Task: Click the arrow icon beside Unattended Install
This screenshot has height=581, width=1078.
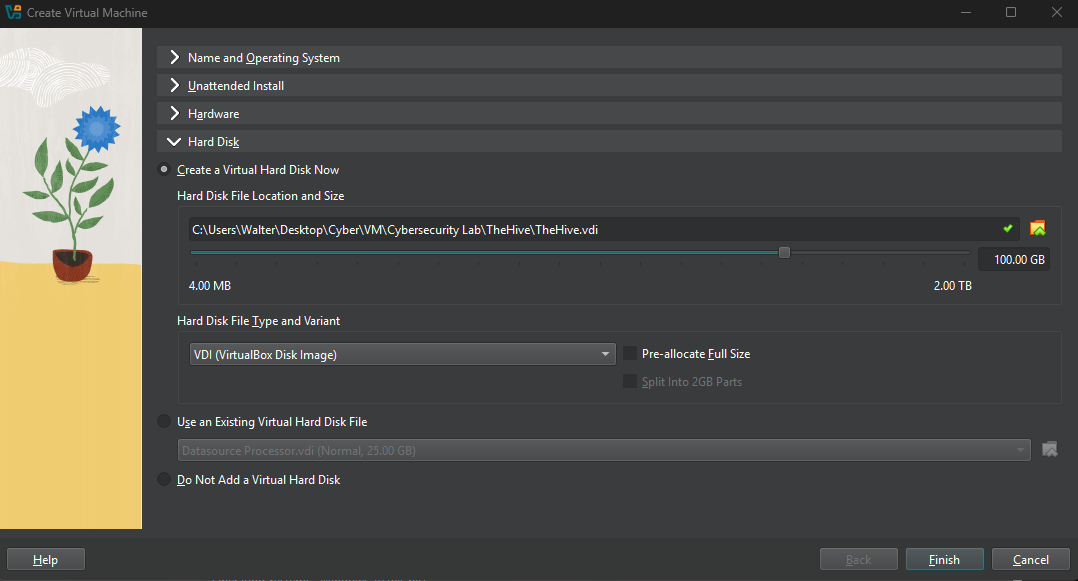Action: (x=175, y=86)
